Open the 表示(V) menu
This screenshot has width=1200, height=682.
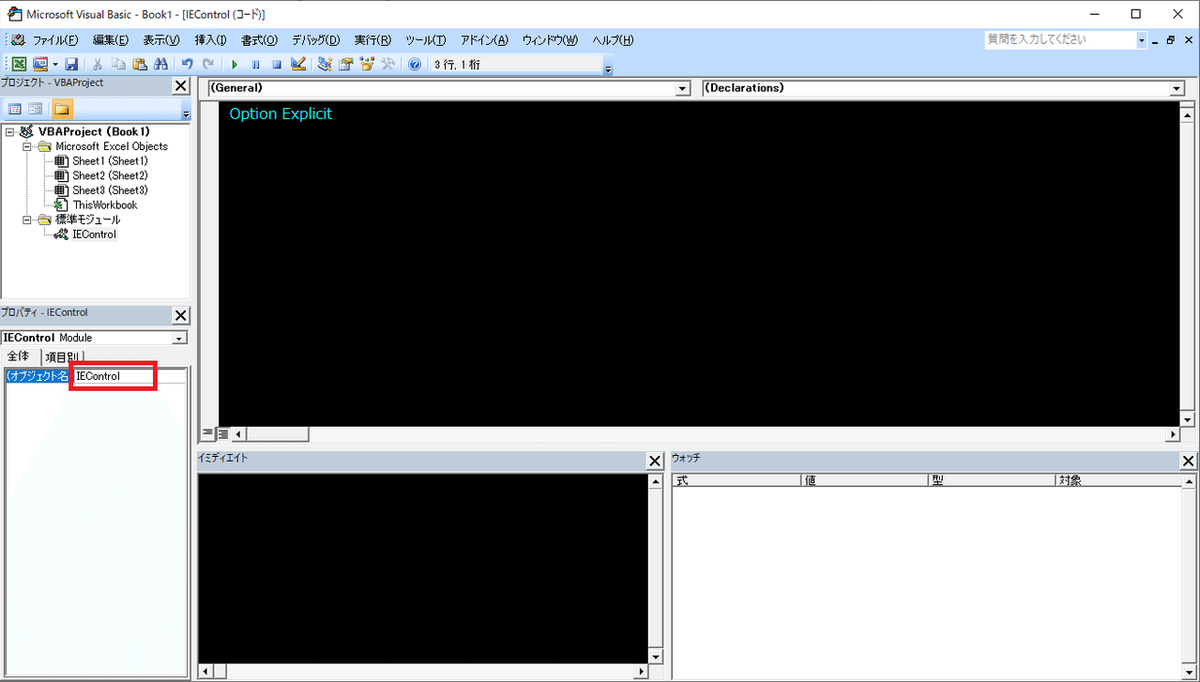pyautogui.click(x=161, y=40)
